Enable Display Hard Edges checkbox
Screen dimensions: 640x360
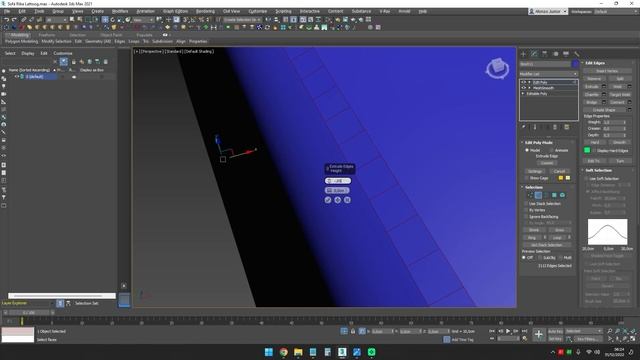click(593, 151)
